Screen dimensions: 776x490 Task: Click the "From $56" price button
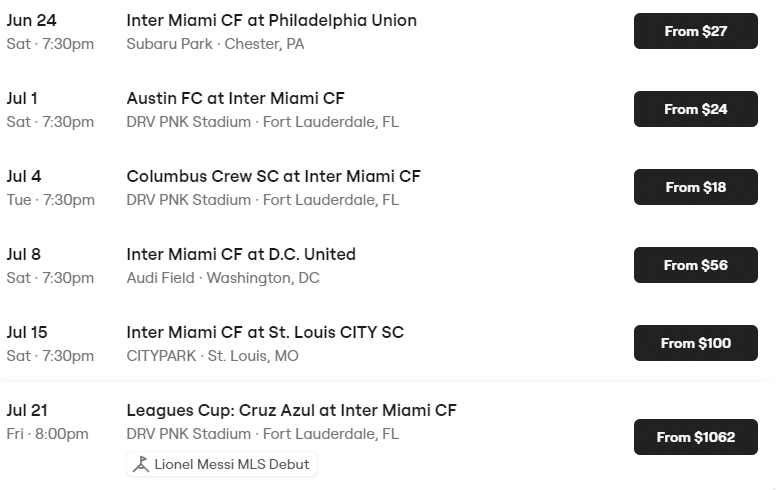click(695, 265)
